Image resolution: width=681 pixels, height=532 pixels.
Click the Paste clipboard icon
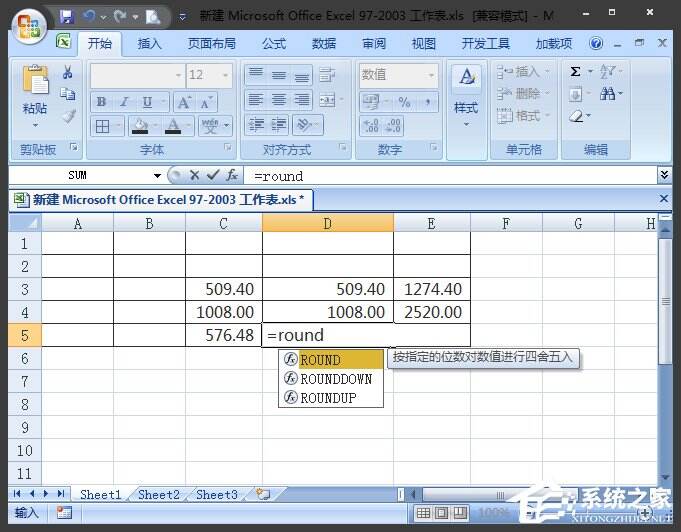pyautogui.click(x=35, y=79)
